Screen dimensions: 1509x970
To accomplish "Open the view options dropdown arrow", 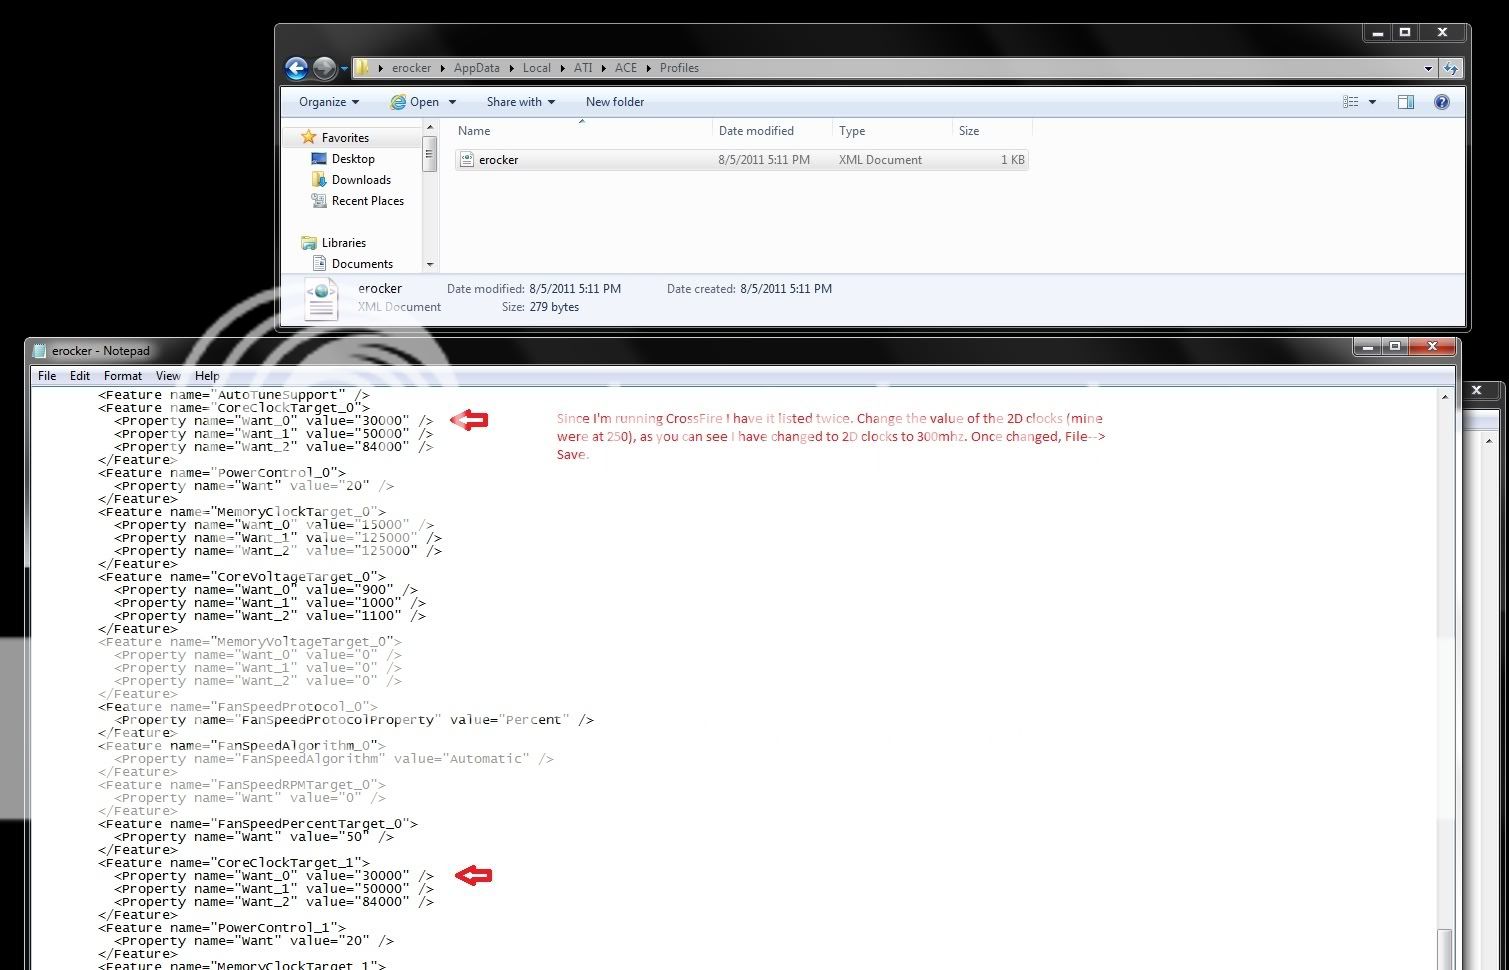I will pyautogui.click(x=1372, y=102).
